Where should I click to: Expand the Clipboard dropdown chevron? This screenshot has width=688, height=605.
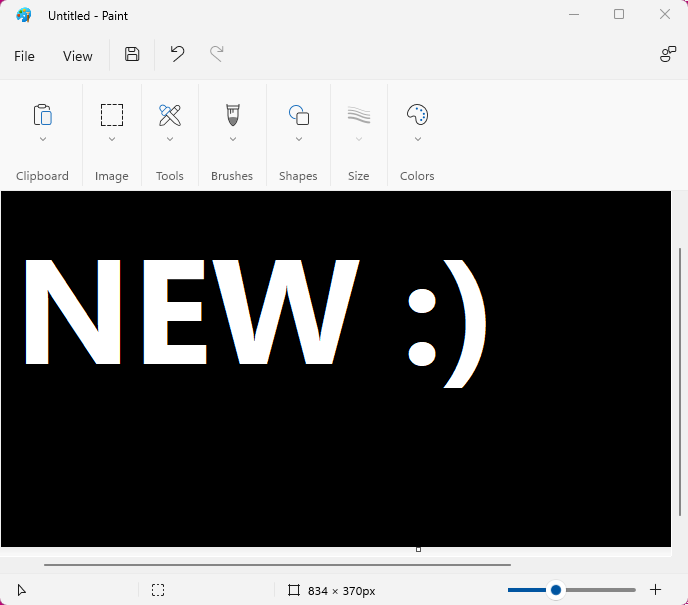[42, 139]
